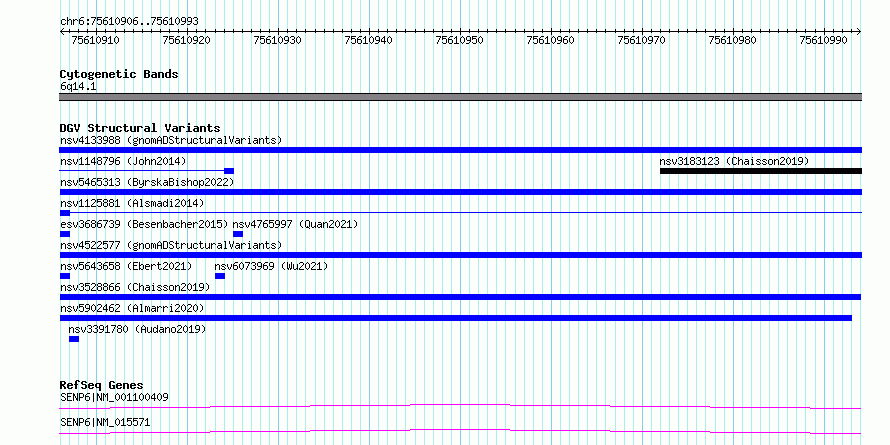Click esv3686739 (Besenbacher2015) label

tap(144, 224)
